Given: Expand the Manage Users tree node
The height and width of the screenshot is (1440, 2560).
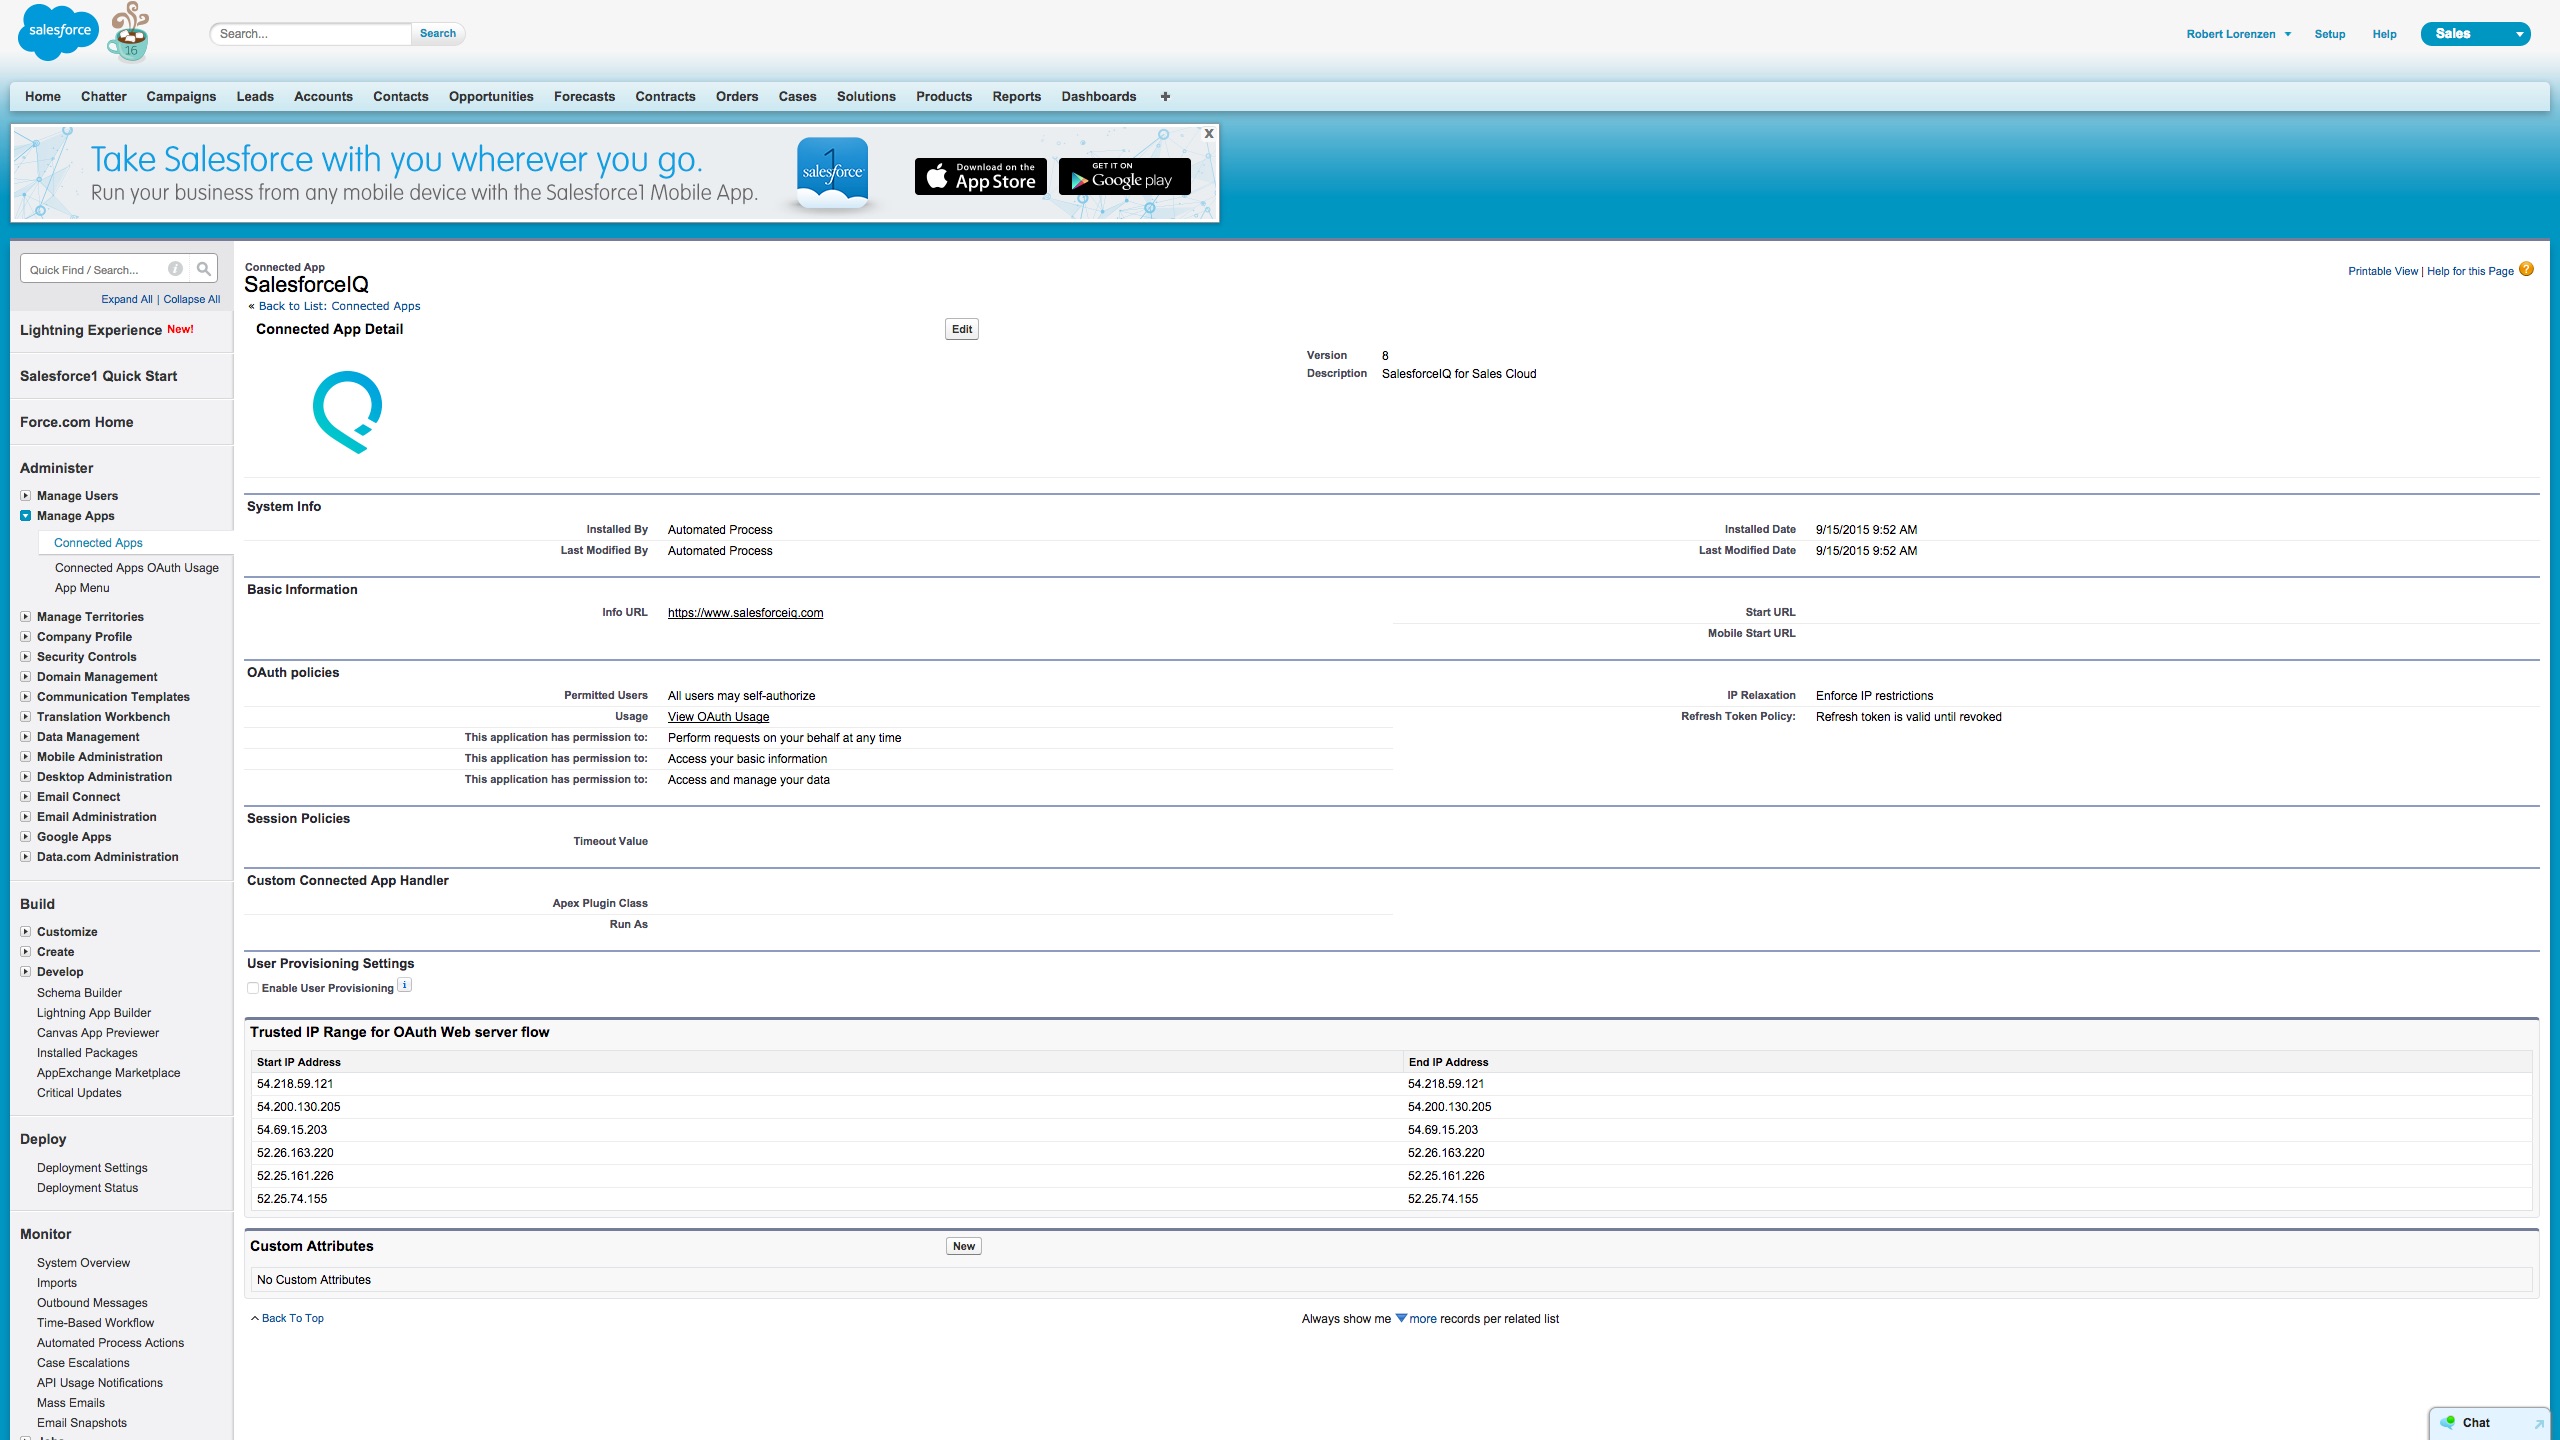Looking at the screenshot, I should [x=26, y=495].
